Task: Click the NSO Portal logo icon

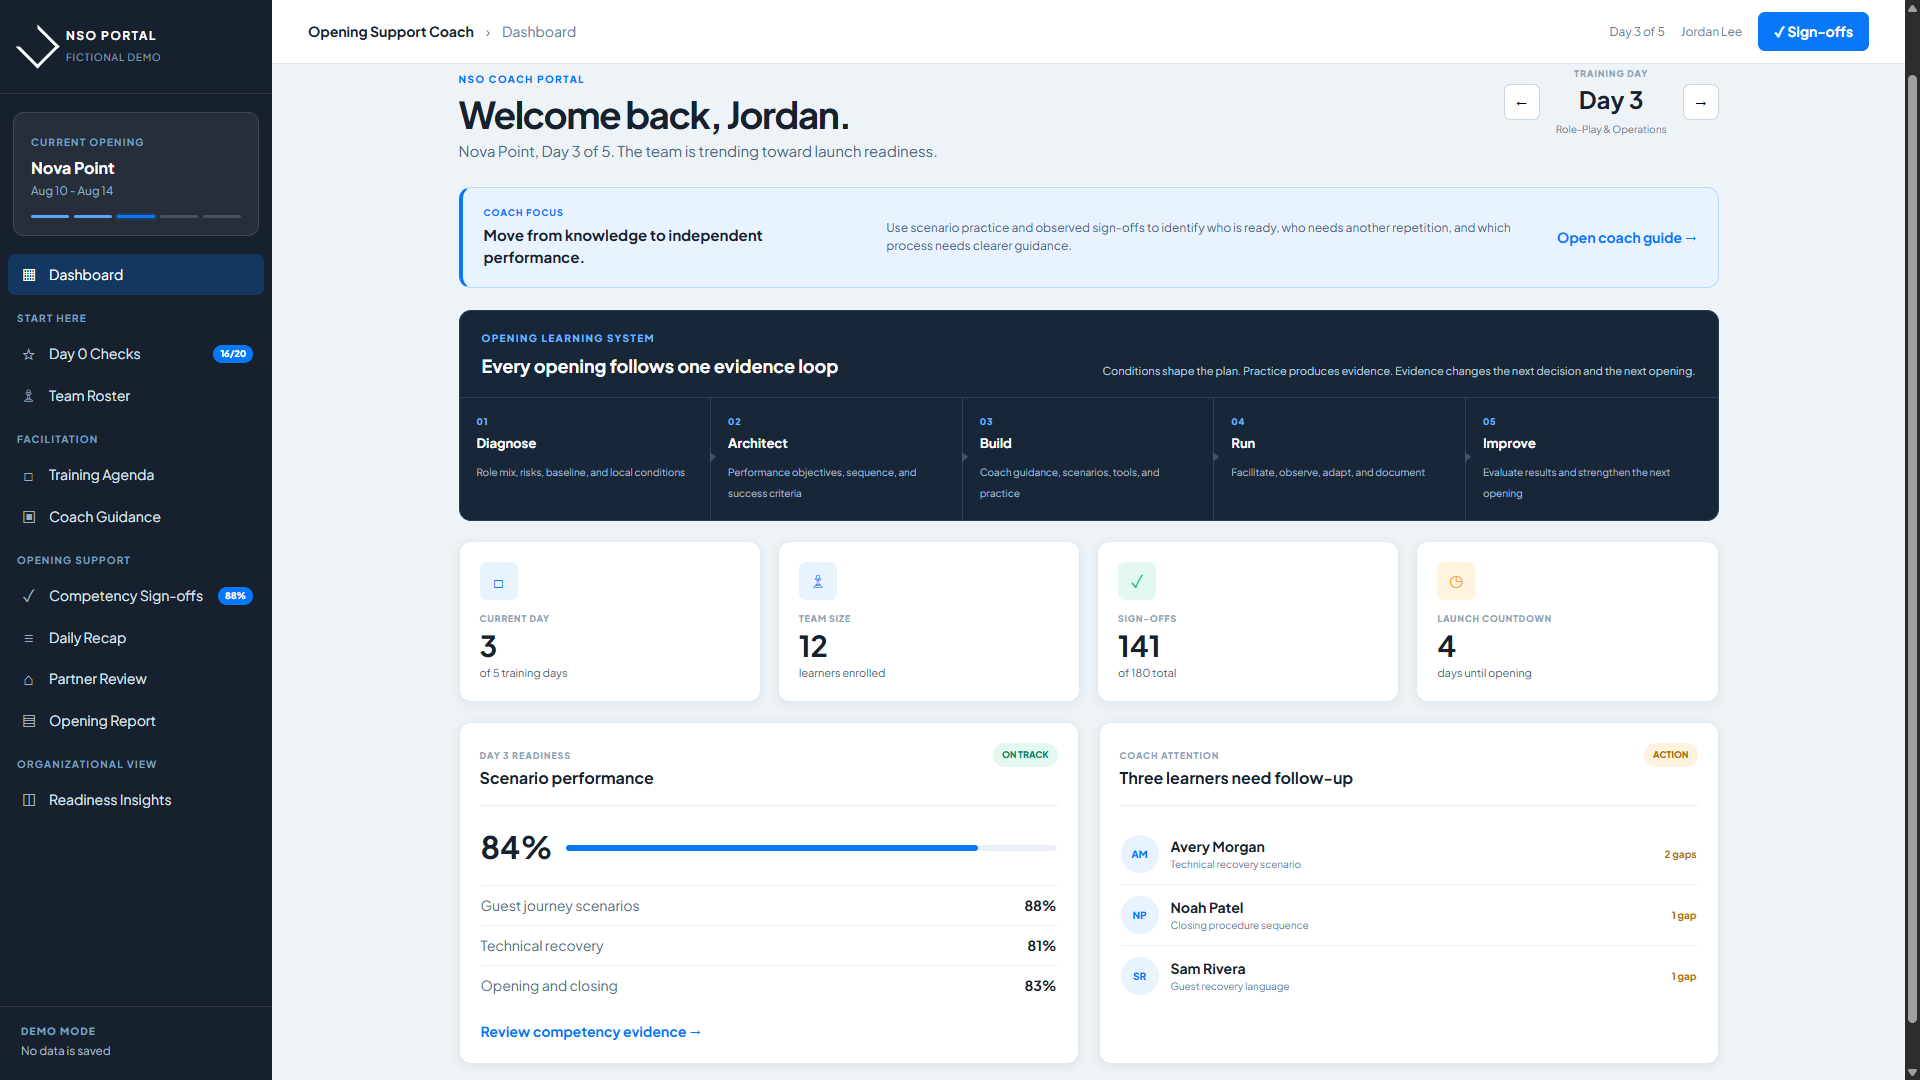Action: pyautogui.click(x=38, y=46)
